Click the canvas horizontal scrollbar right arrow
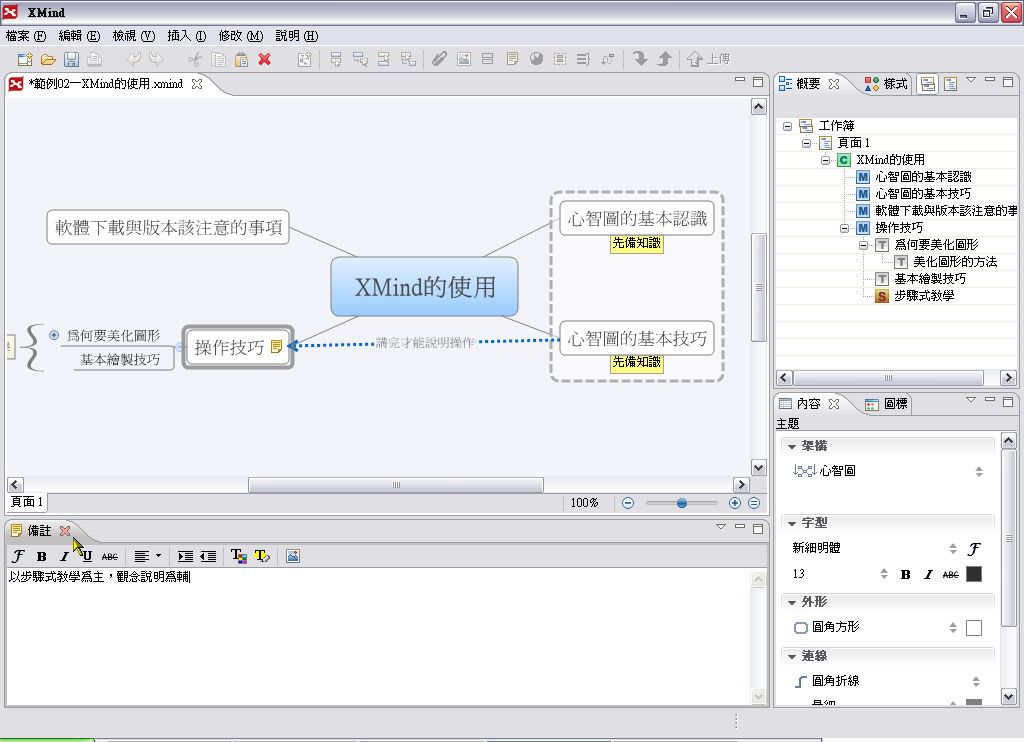The width and height of the screenshot is (1024, 742). (x=741, y=485)
